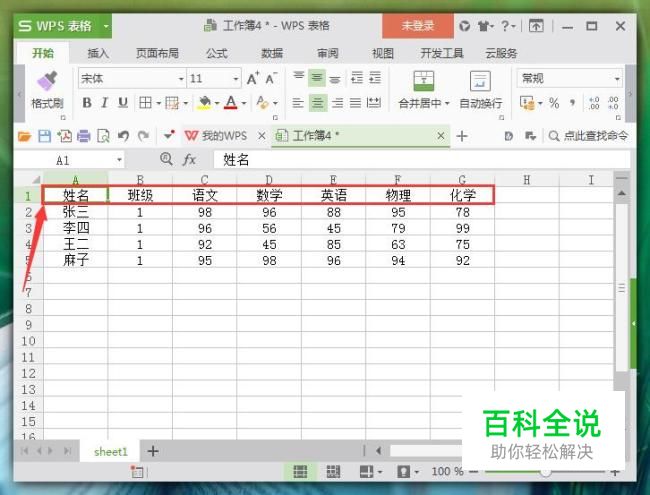Click the 未登录 login button

(417, 26)
